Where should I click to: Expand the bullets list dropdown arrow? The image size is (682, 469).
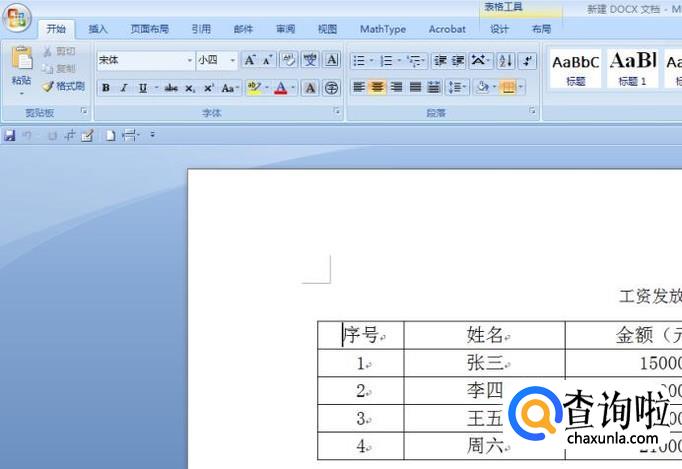372,60
